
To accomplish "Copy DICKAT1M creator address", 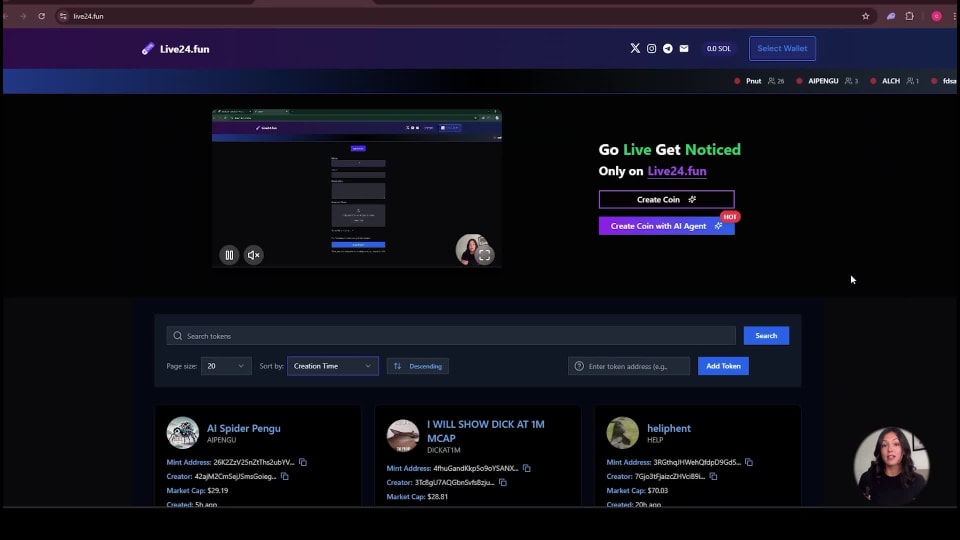I will (503, 482).
